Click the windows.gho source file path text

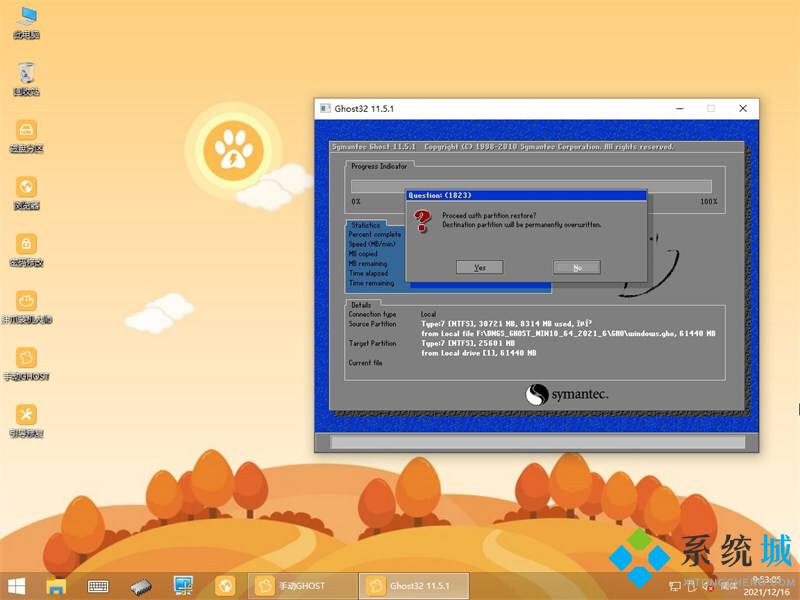pos(568,334)
